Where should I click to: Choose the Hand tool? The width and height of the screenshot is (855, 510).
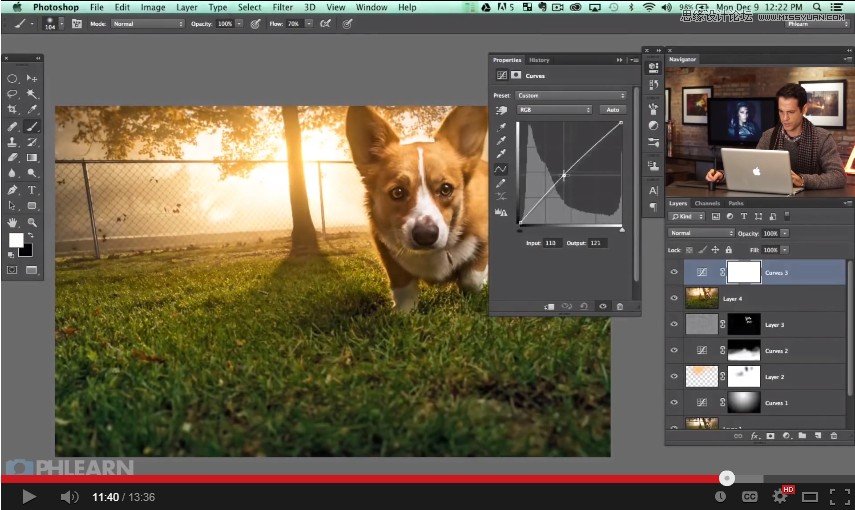click(x=13, y=222)
